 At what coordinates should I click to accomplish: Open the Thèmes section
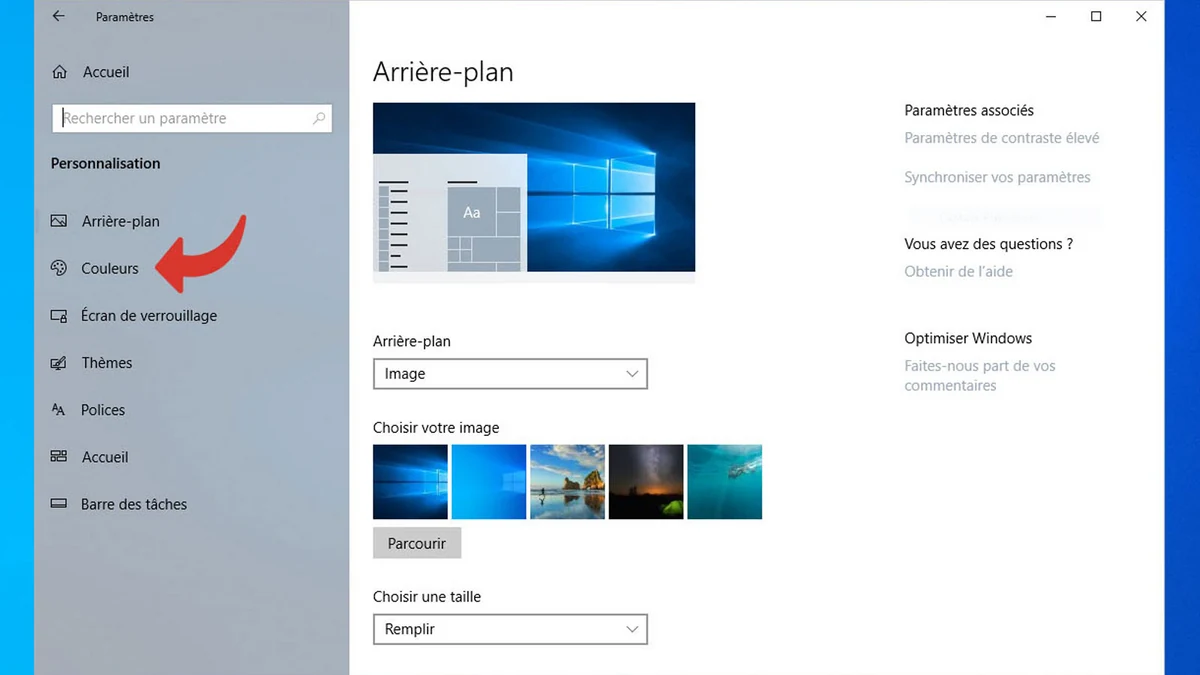click(107, 362)
